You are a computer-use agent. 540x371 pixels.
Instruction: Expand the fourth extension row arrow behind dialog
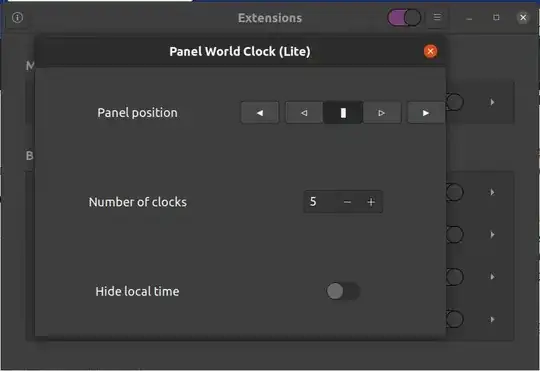point(492,277)
